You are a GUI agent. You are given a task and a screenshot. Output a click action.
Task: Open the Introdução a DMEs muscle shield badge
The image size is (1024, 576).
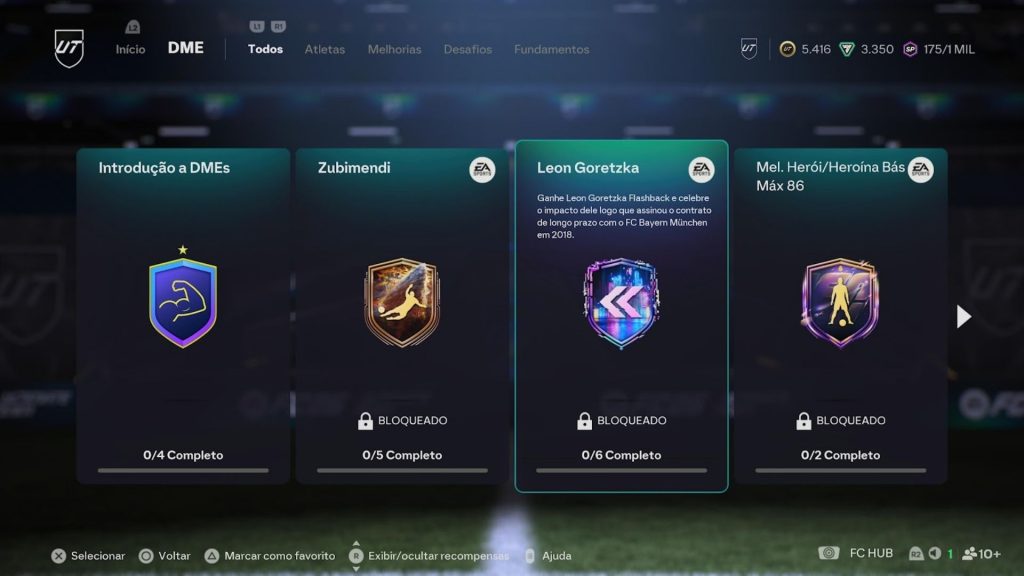(x=183, y=298)
